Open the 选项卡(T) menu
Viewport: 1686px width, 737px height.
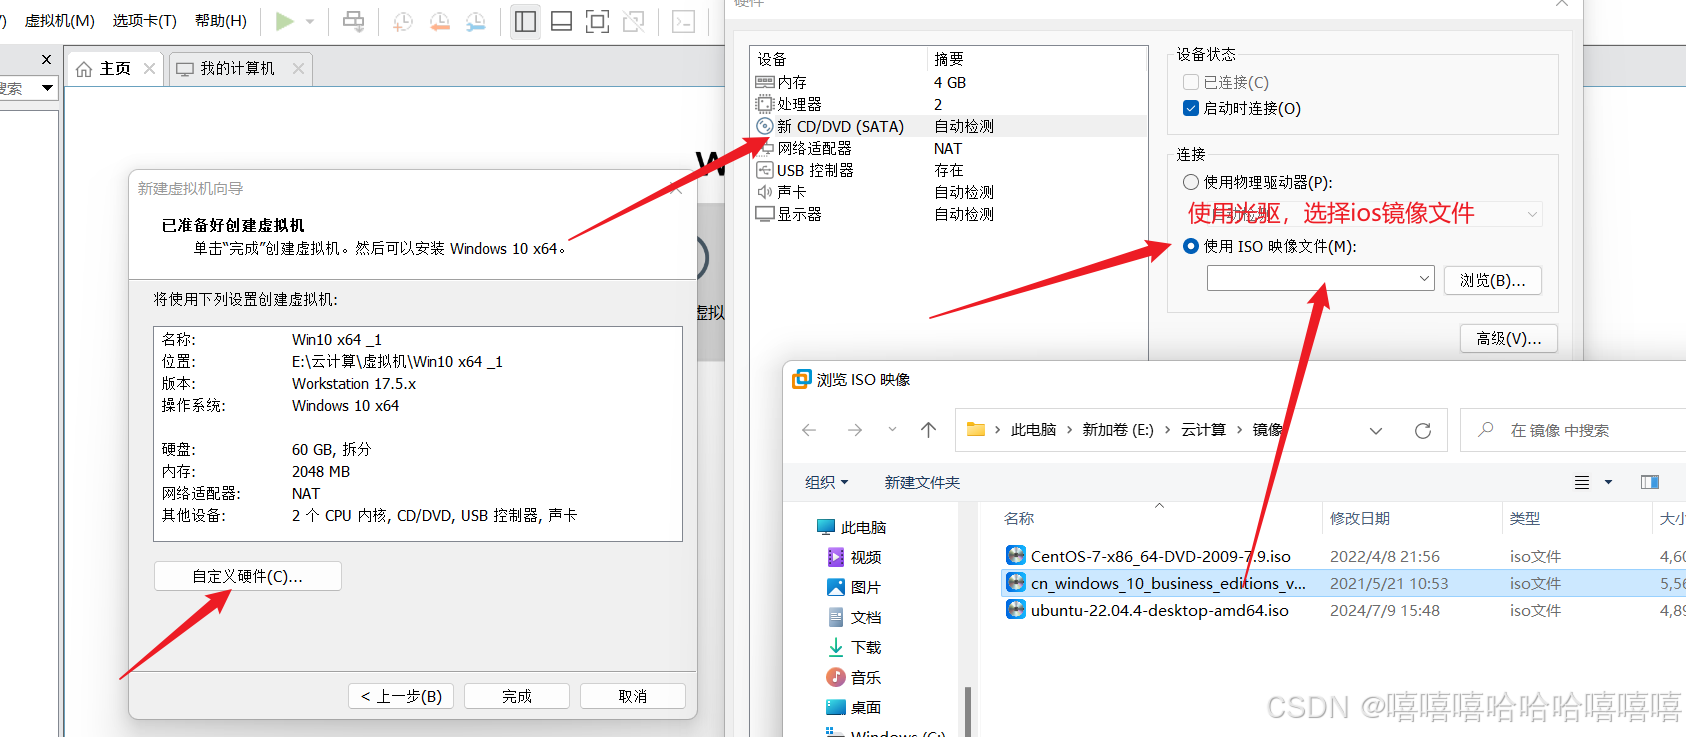[x=145, y=21]
